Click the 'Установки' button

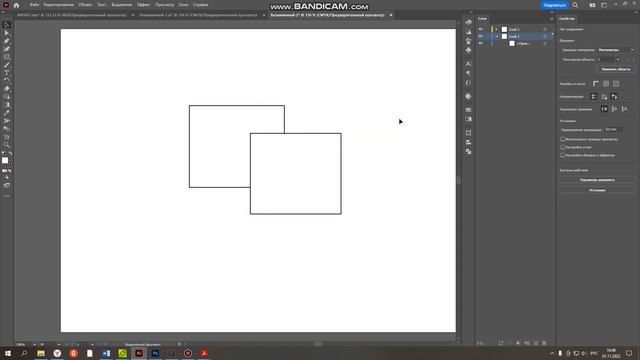click(597, 190)
